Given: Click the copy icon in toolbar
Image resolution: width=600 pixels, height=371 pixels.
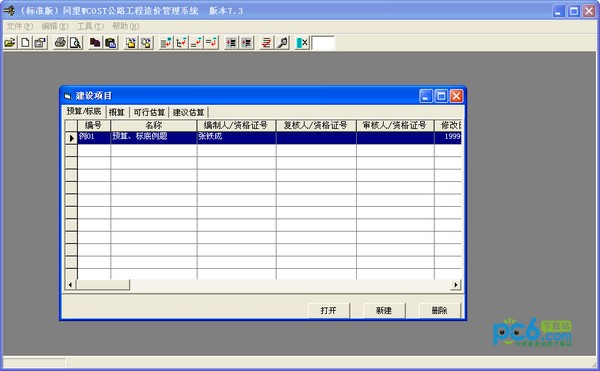Looking at the screenshot, I should click(x=95, y=42).
